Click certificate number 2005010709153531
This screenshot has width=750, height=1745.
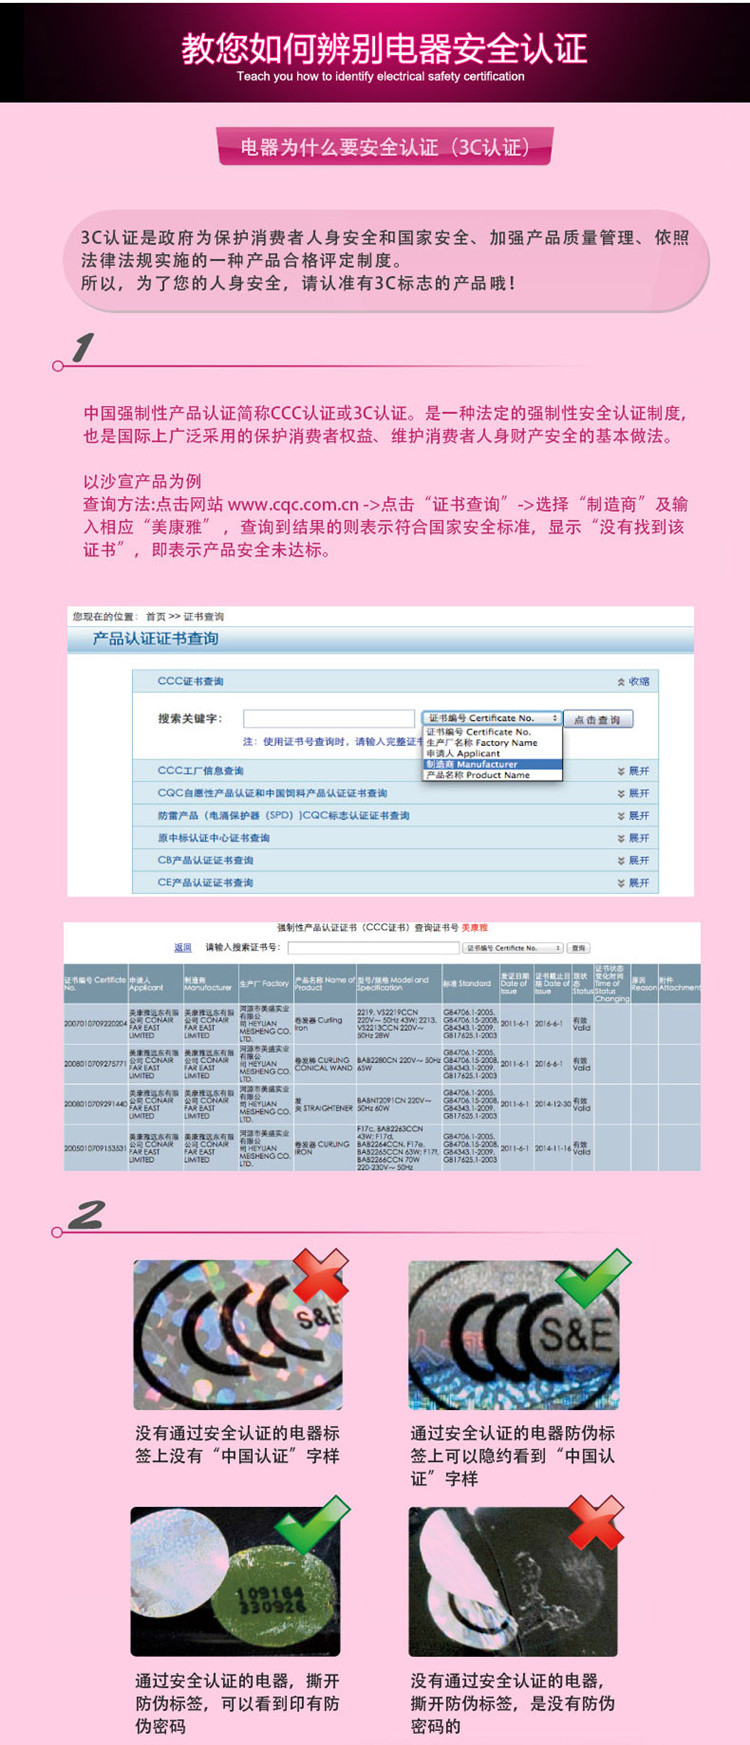tap(95, 1148)
